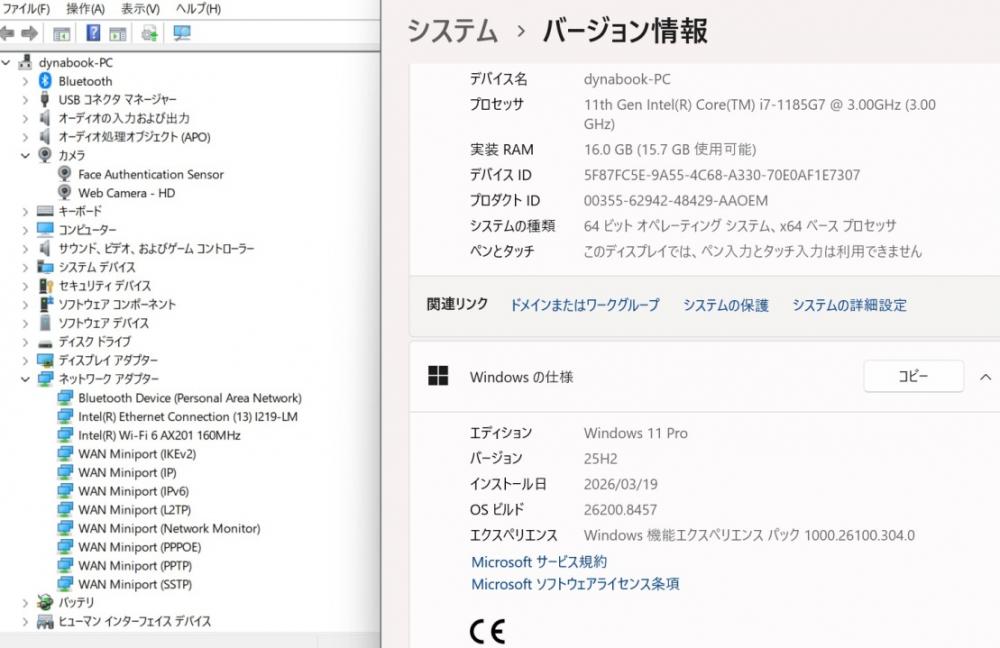This screenshot has height=648, width=1000.
Task: Select WAN Miniport (SSTP) adapter icon
Action: 64,584
